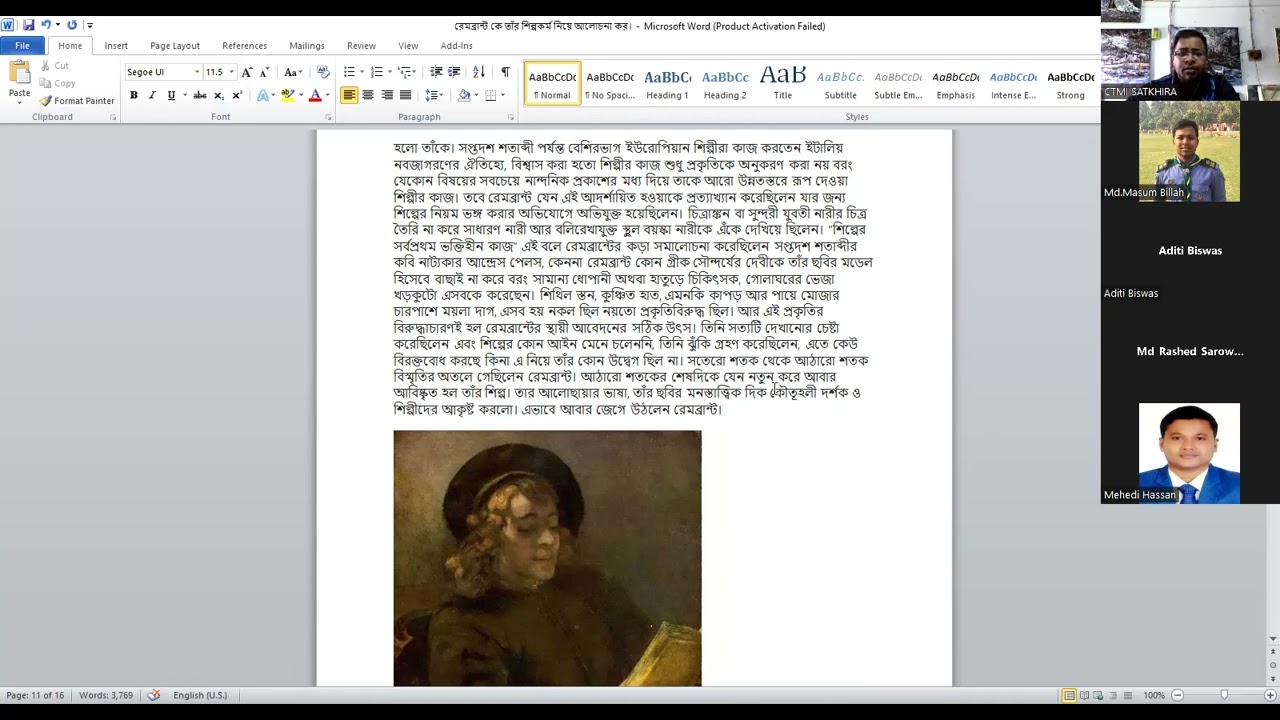The image size is (1280, 720).
Task: Toggle bold formatting
Action: tap(133, 95)
